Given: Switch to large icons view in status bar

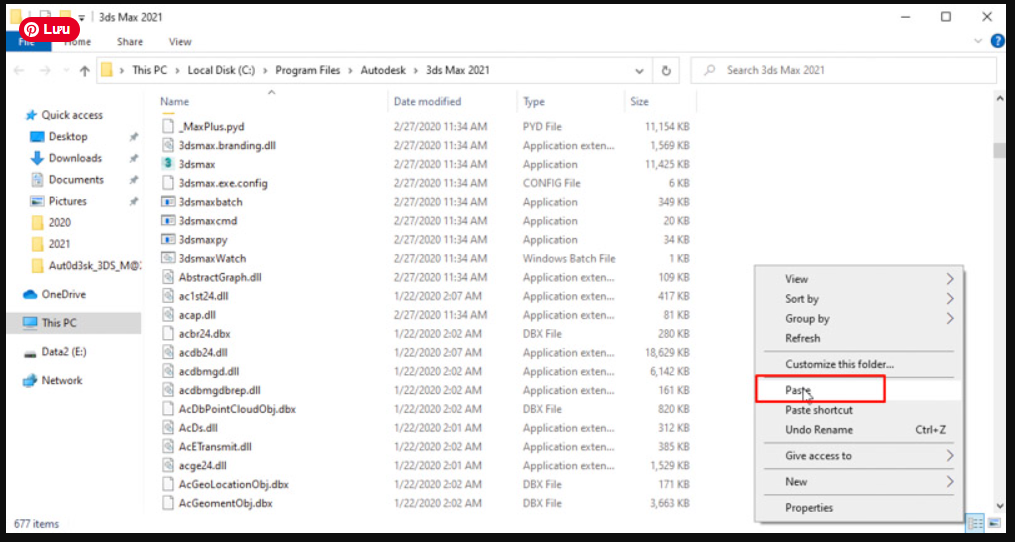Looking at the screenshot, I should tap(994, 523).
